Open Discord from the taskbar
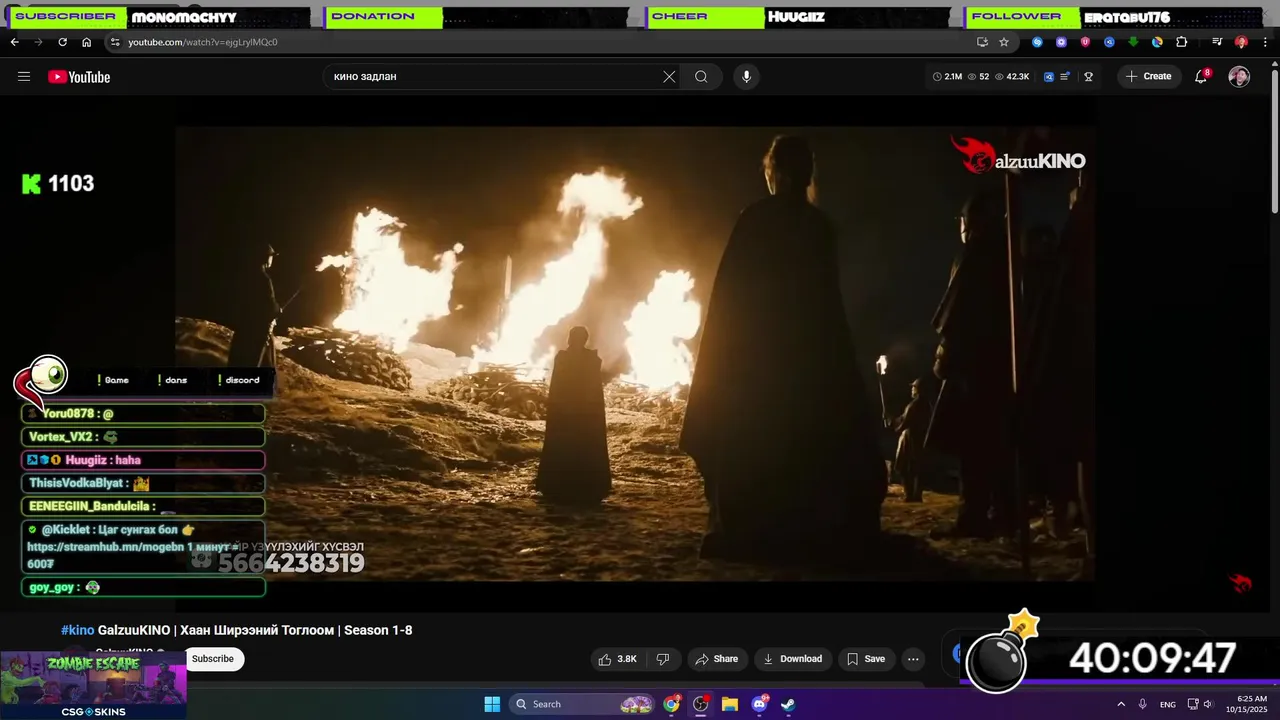Viewport: 1280px width, 720px height. (759, 704)
